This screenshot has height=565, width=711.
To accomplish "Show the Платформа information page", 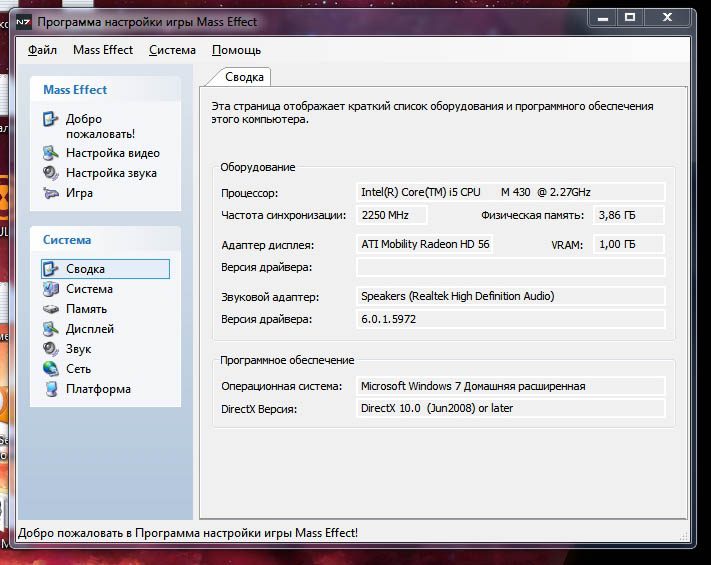I will pos(98,389).
